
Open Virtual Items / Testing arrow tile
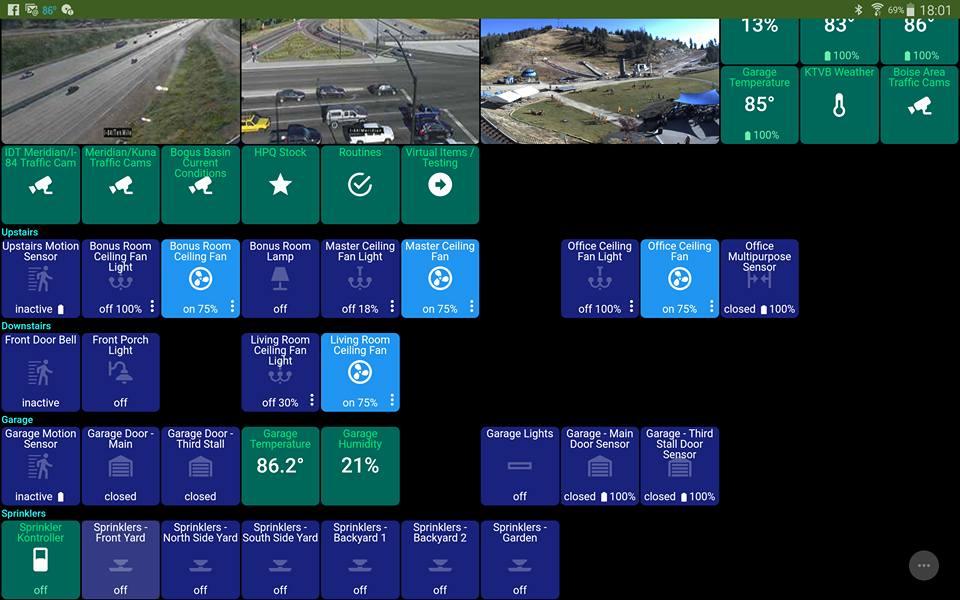pos(440,184)
